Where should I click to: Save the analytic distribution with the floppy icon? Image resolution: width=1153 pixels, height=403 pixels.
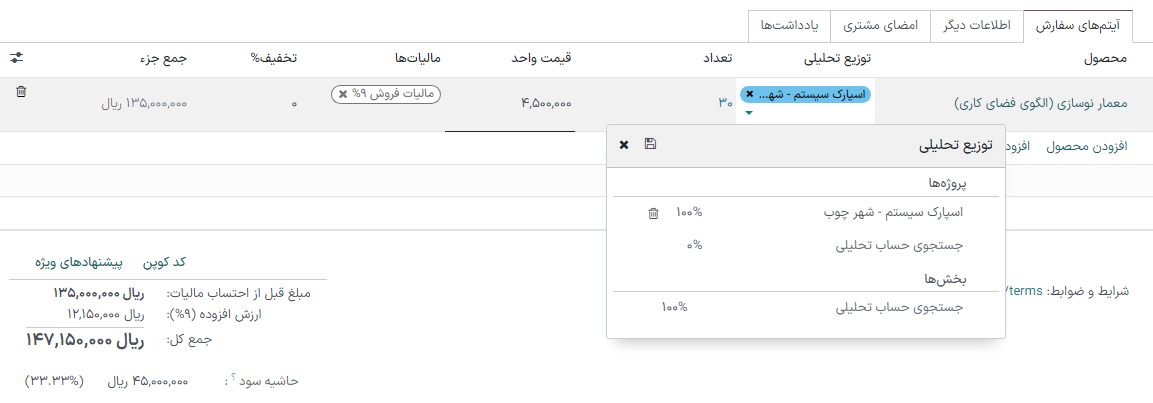pos(650,144)
